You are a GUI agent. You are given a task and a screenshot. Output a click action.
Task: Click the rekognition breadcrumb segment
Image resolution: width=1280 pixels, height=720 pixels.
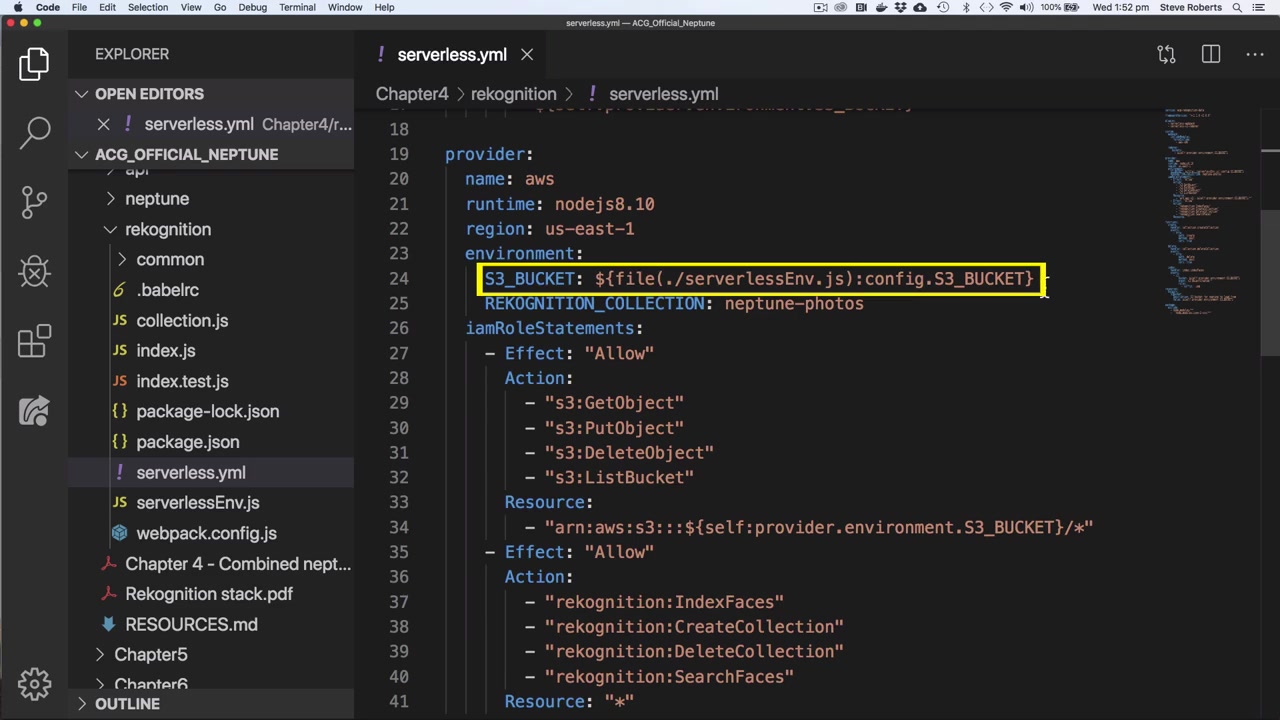513,94
